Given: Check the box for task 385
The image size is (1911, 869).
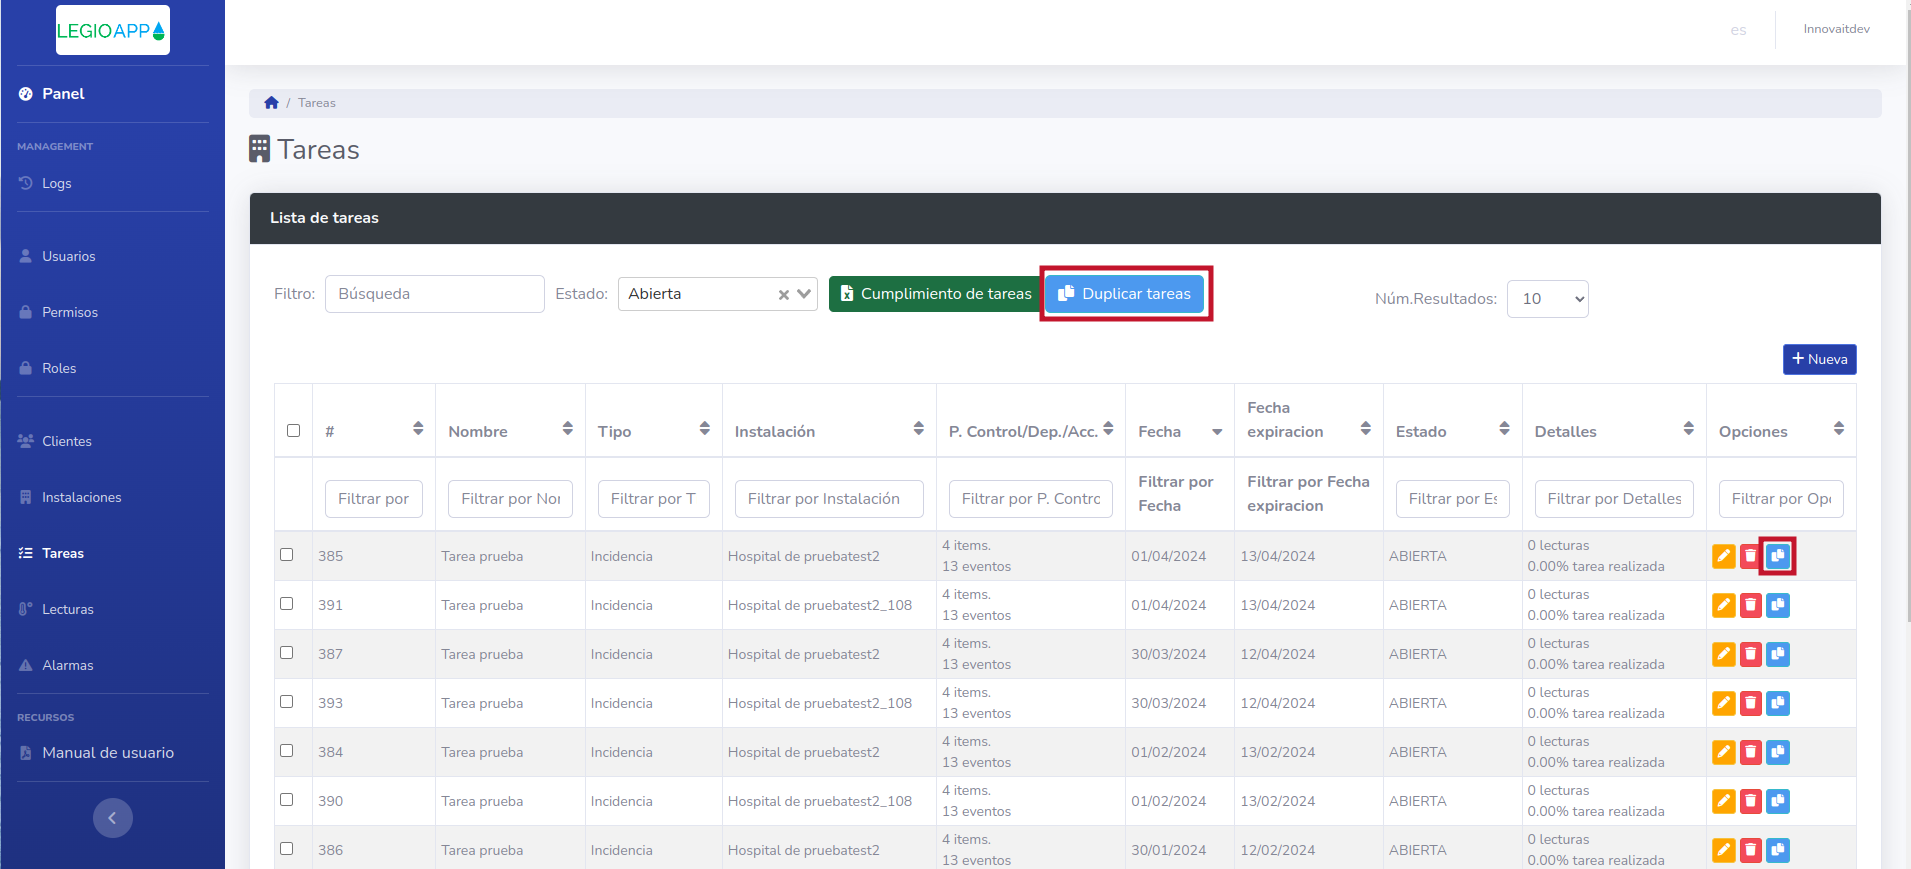Looking at the screenshot, I should (x=287, y=555).
